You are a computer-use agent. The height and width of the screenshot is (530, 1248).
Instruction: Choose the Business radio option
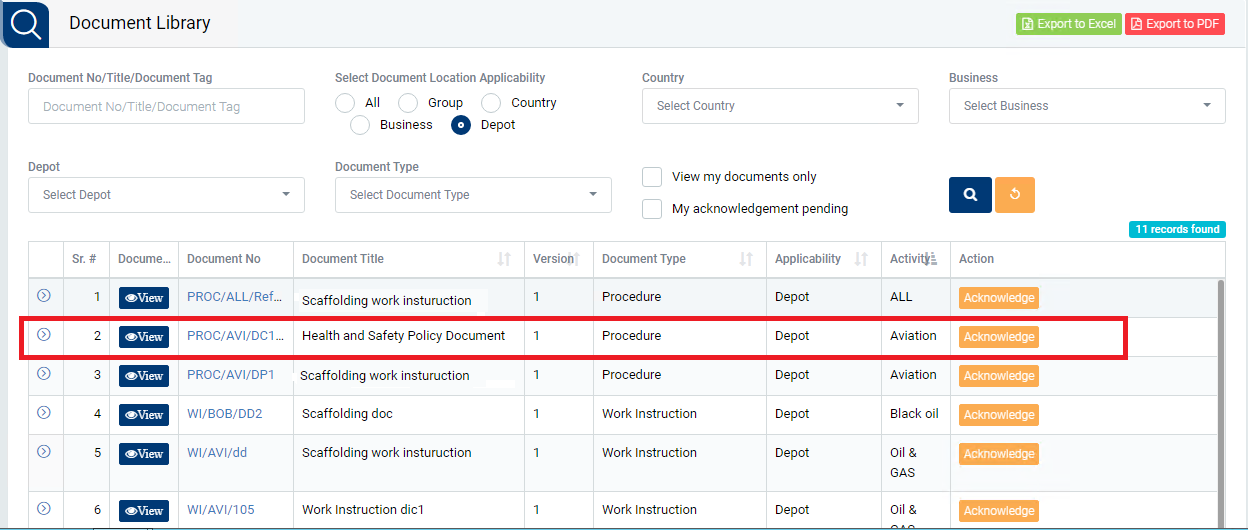(360, 125)
